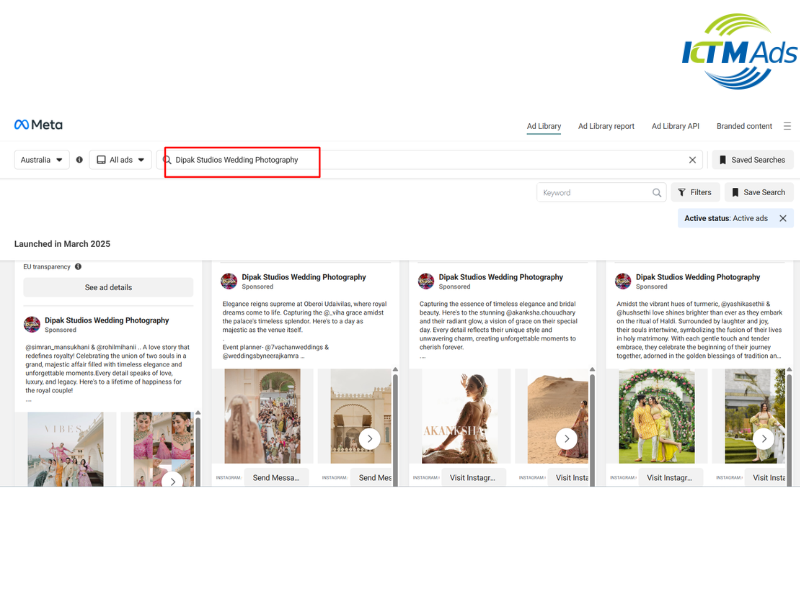Next image arrow in Oberoi Udaivilas ad

[369, 439]
